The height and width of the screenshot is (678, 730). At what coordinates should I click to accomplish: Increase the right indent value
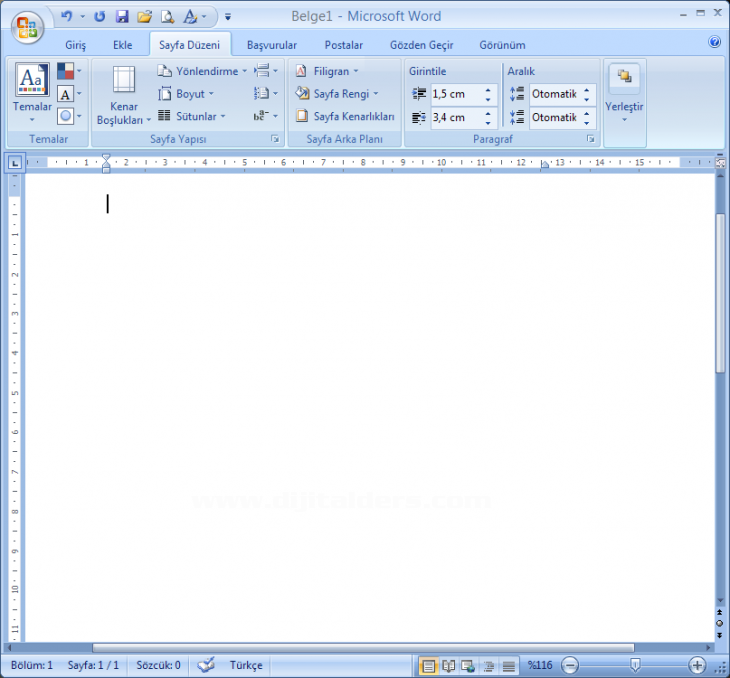click(x=488, y=113)
